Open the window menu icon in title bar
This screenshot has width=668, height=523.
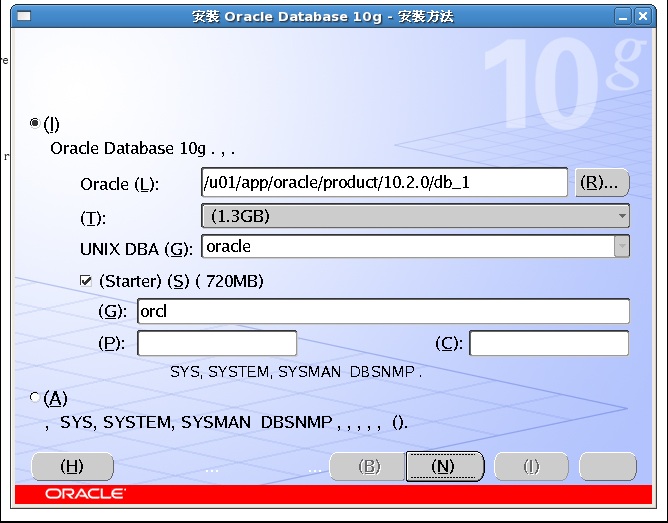(x=24, y=16)
